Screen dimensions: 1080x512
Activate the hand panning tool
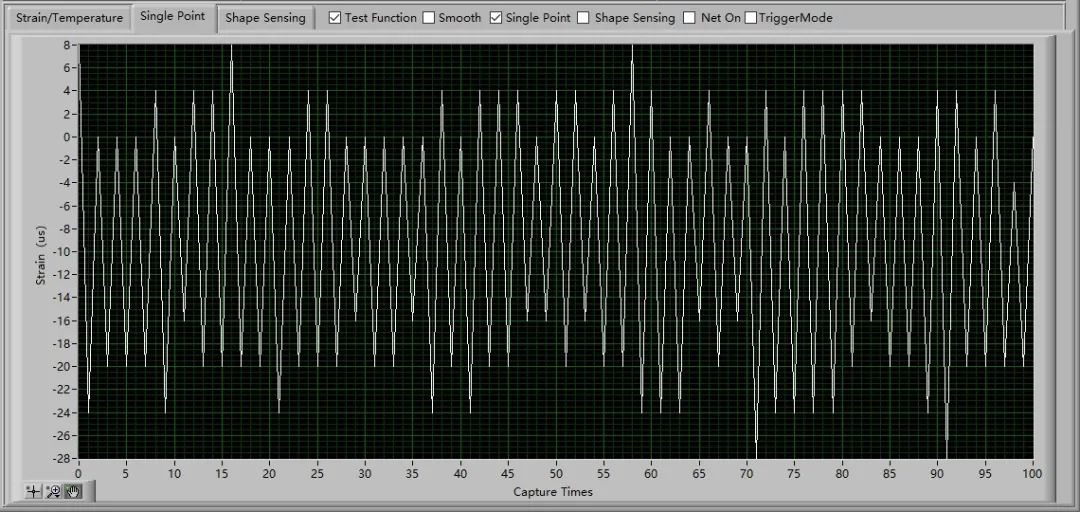click(x=75, y=491)
